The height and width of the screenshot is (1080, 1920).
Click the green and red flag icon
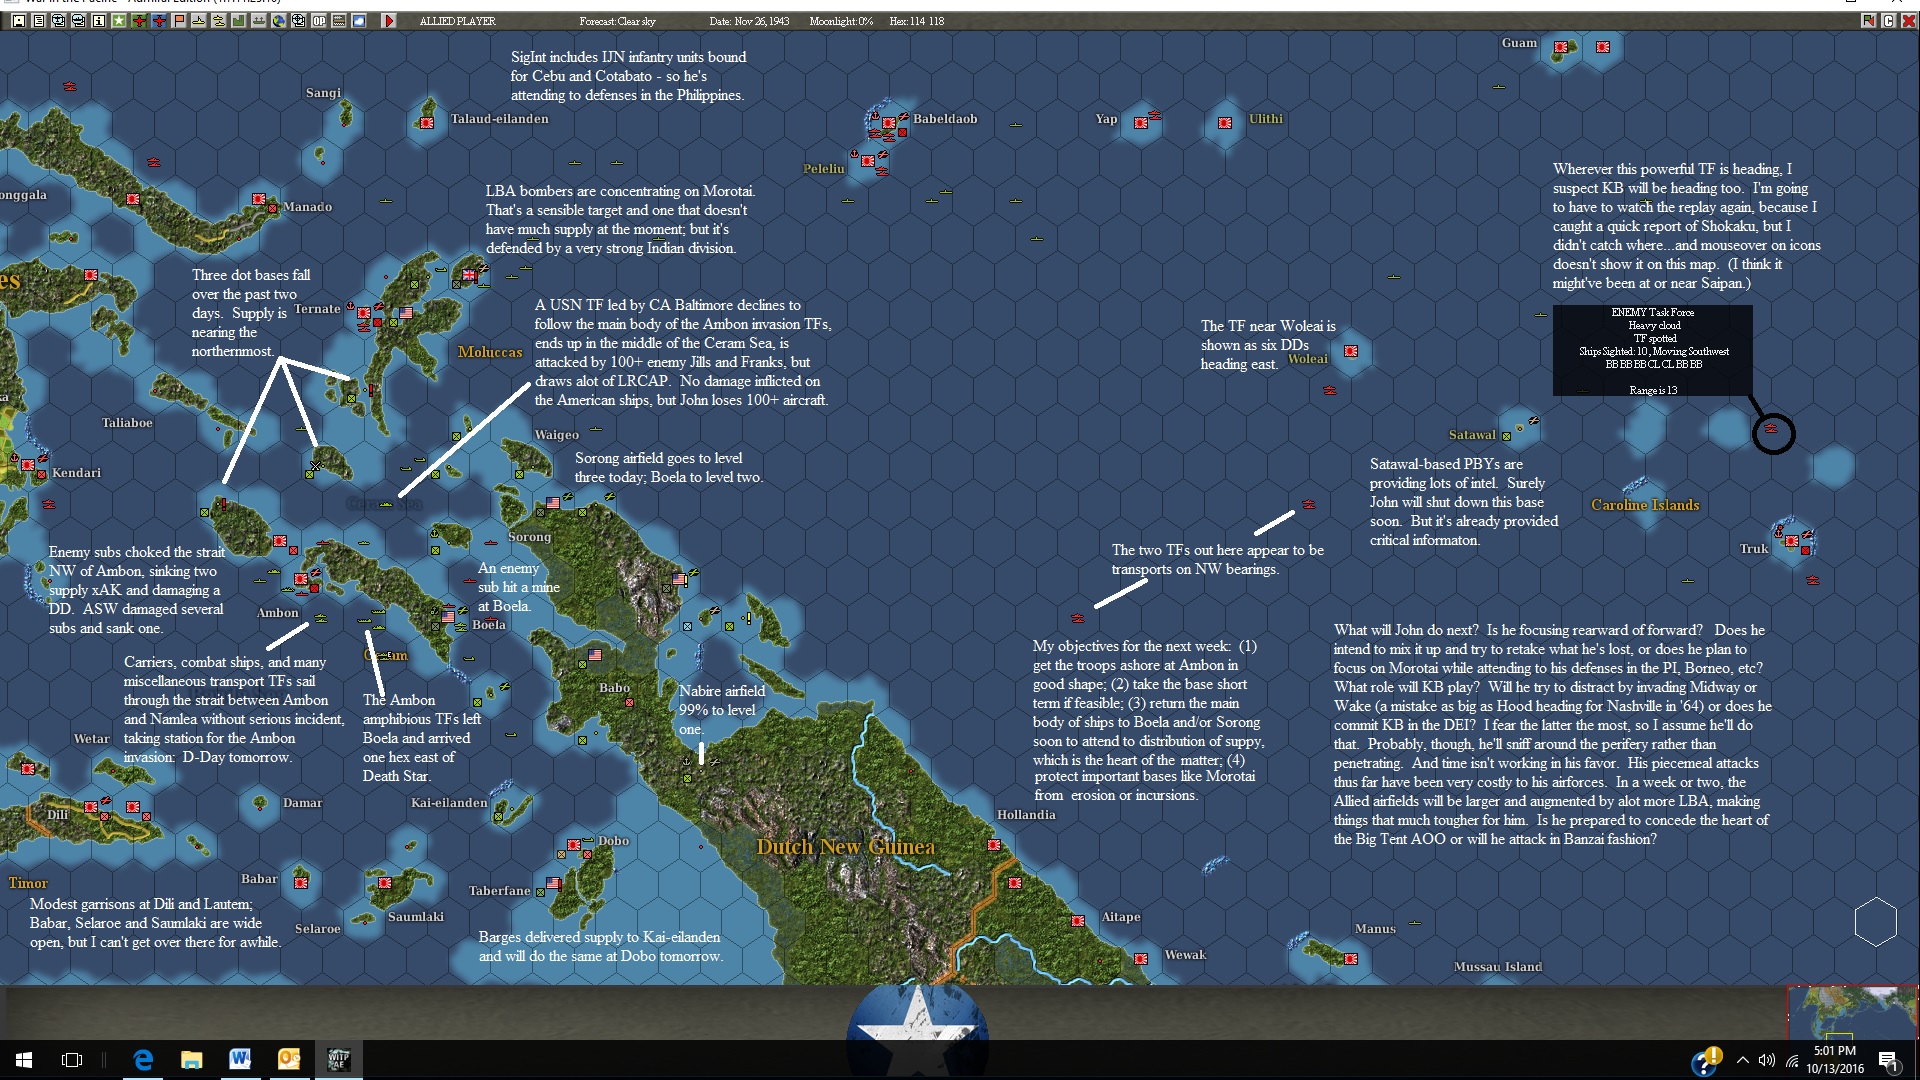click(x=1867, y=21)
